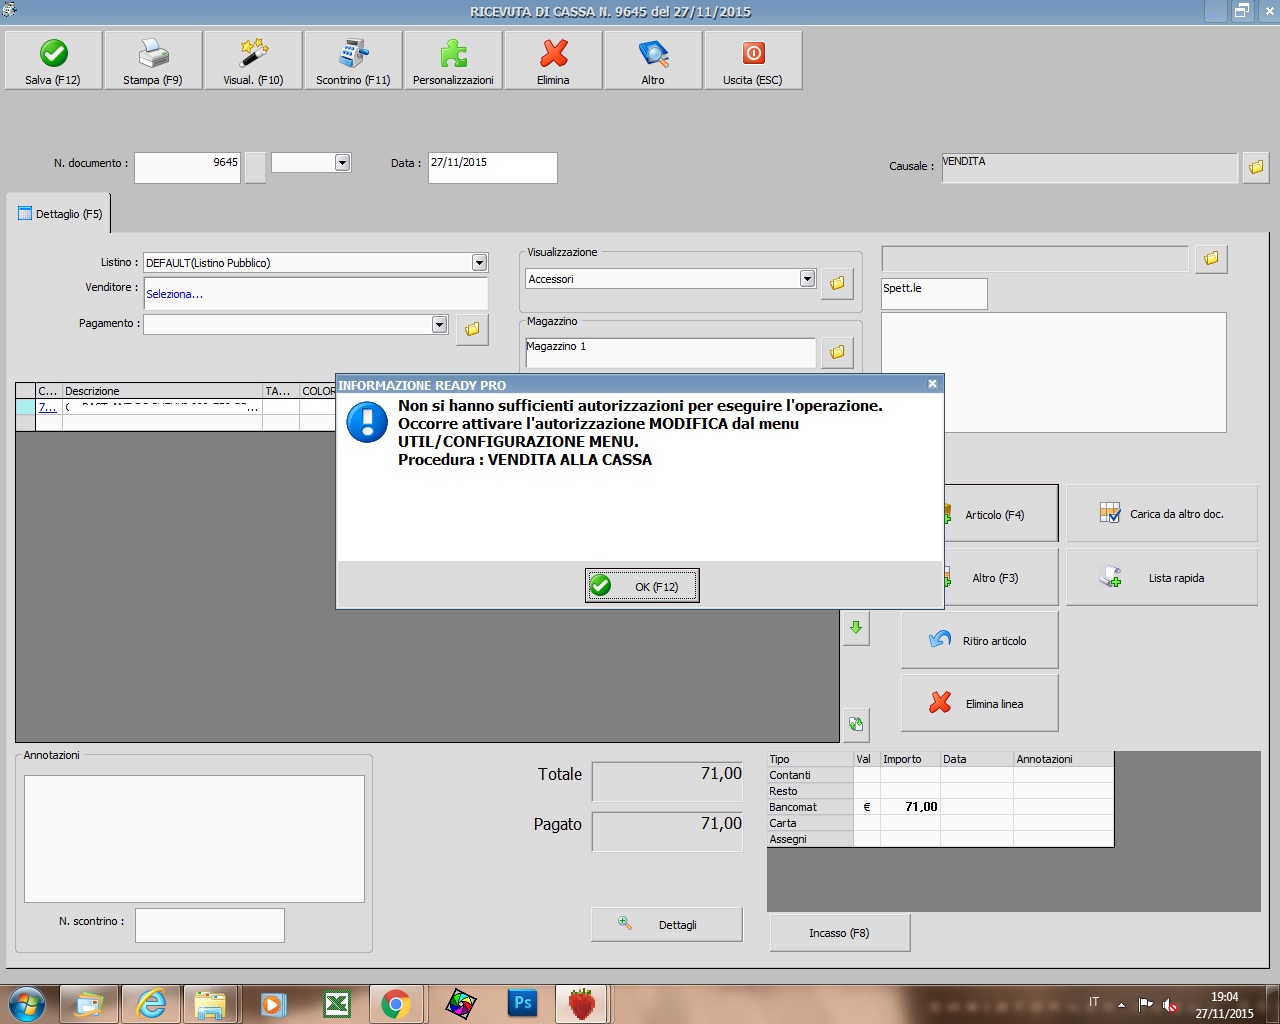Click Carica da altro doc. button

(x=1162, y=514)
